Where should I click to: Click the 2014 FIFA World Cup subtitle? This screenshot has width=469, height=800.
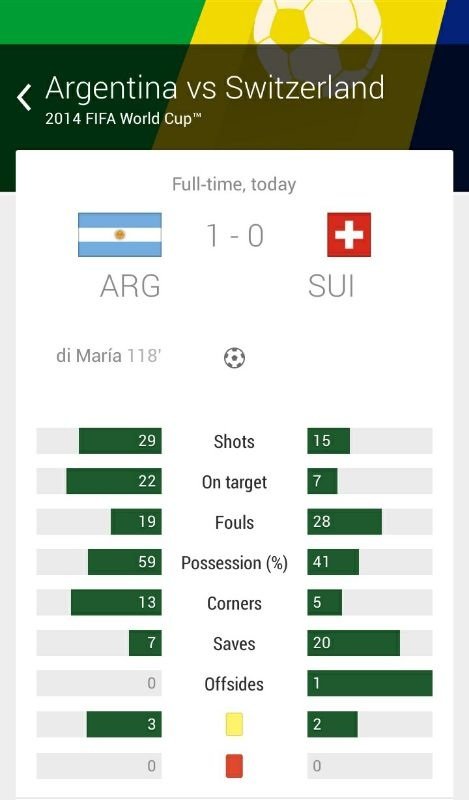[123, 119]
